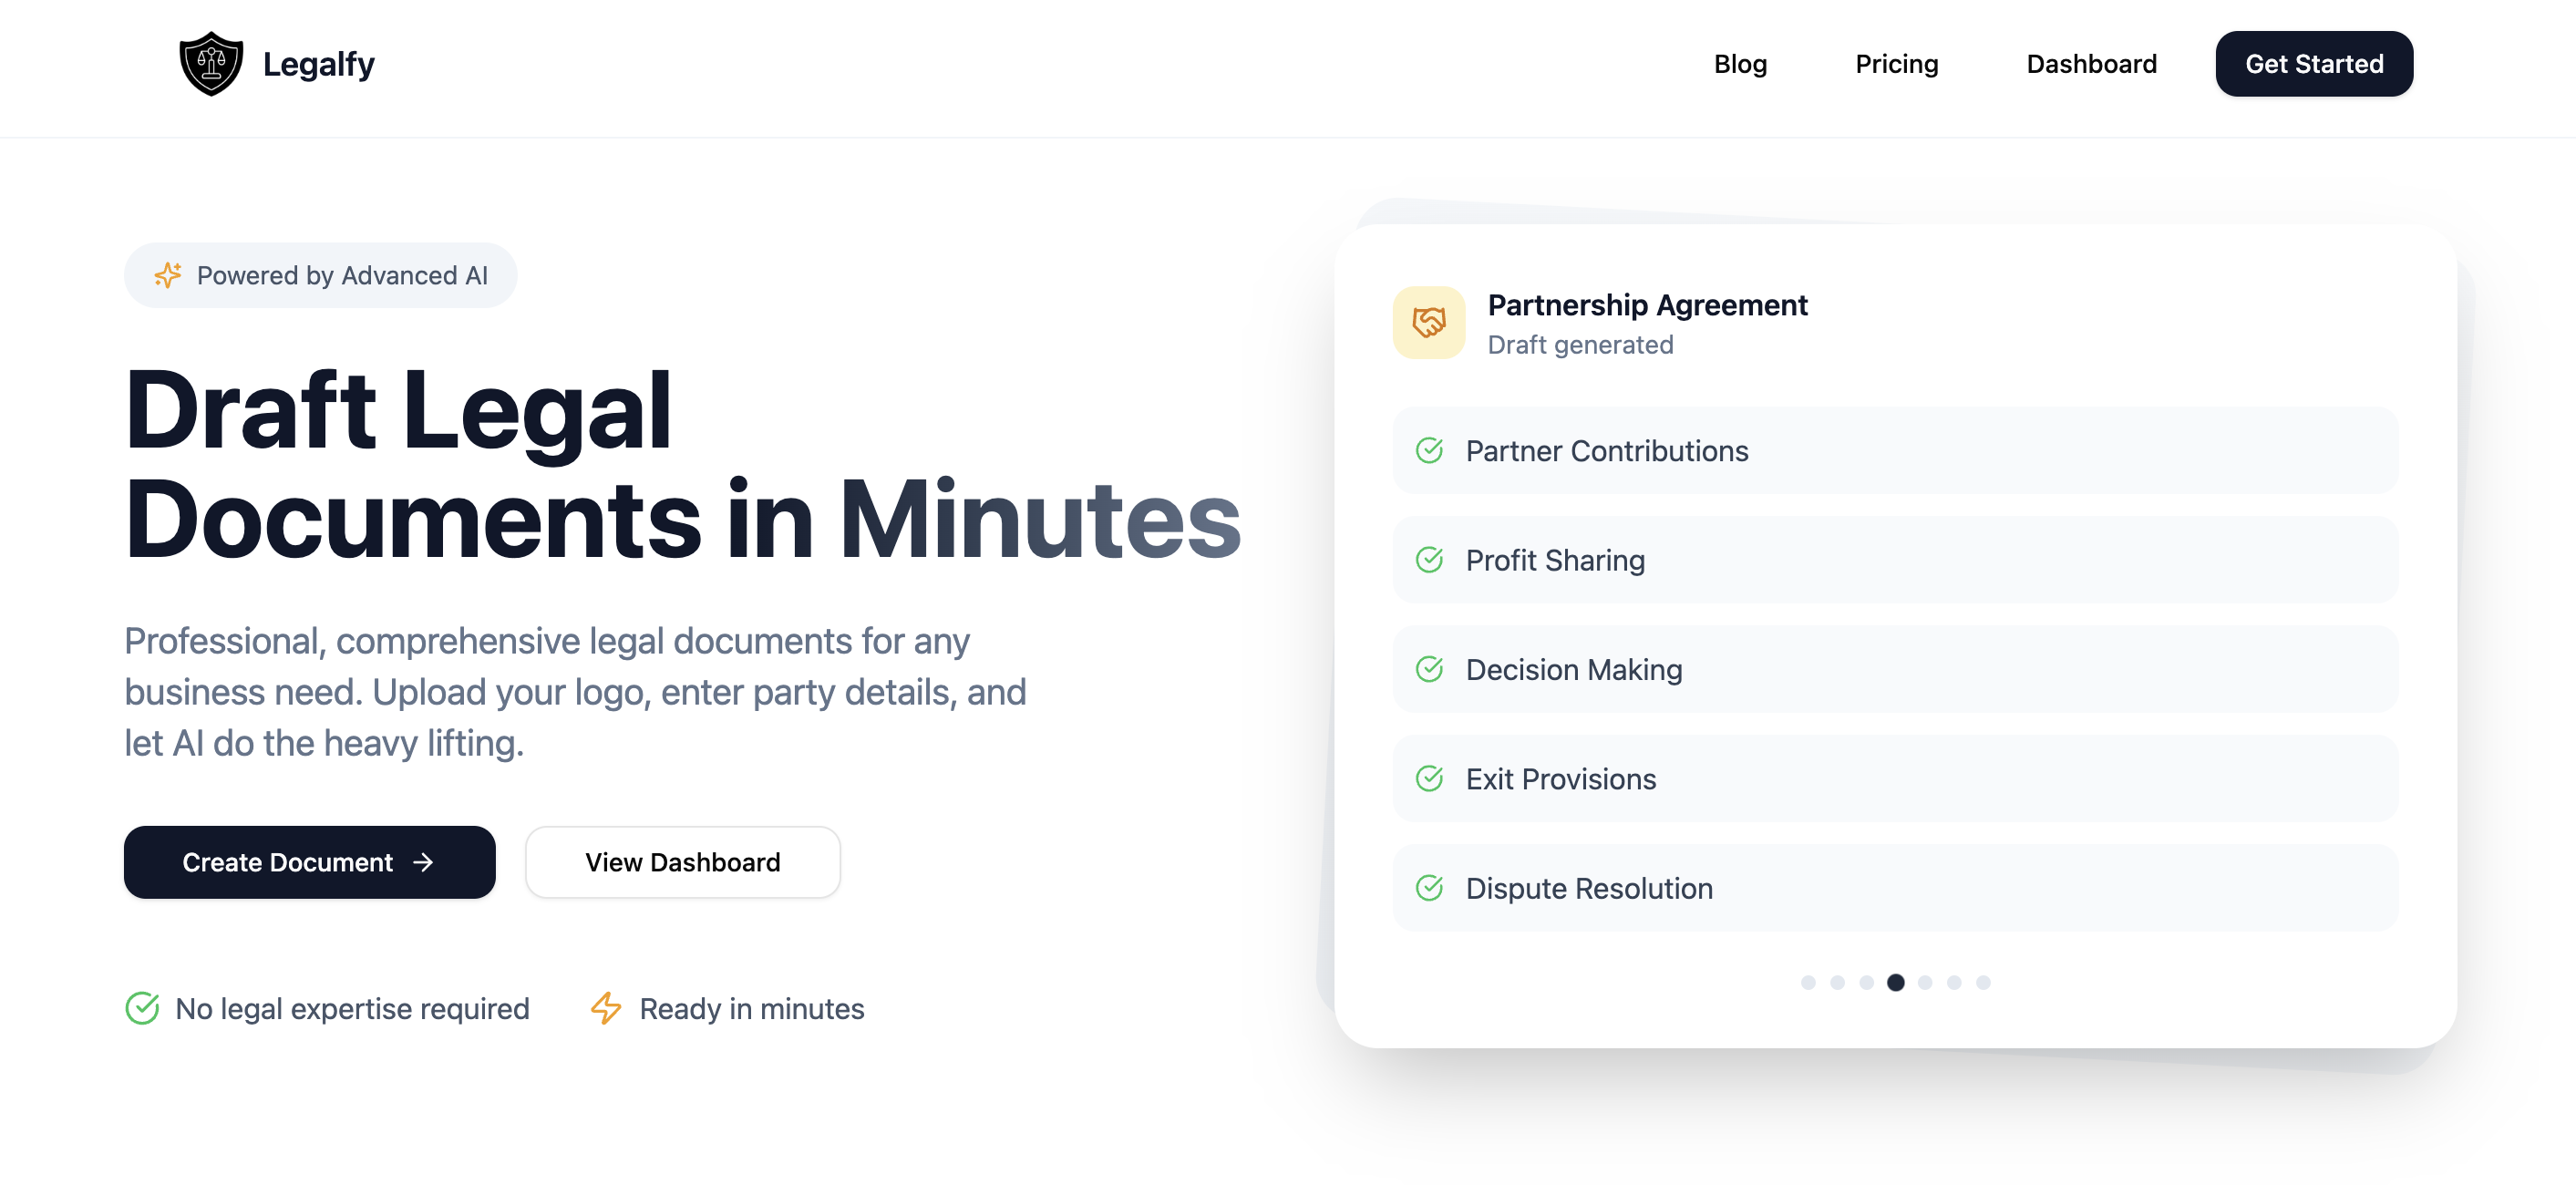Click the Legalfy brand name text
This screenshot has width=2576, height=1185.
pyautogui.click(x=318, y=64)
